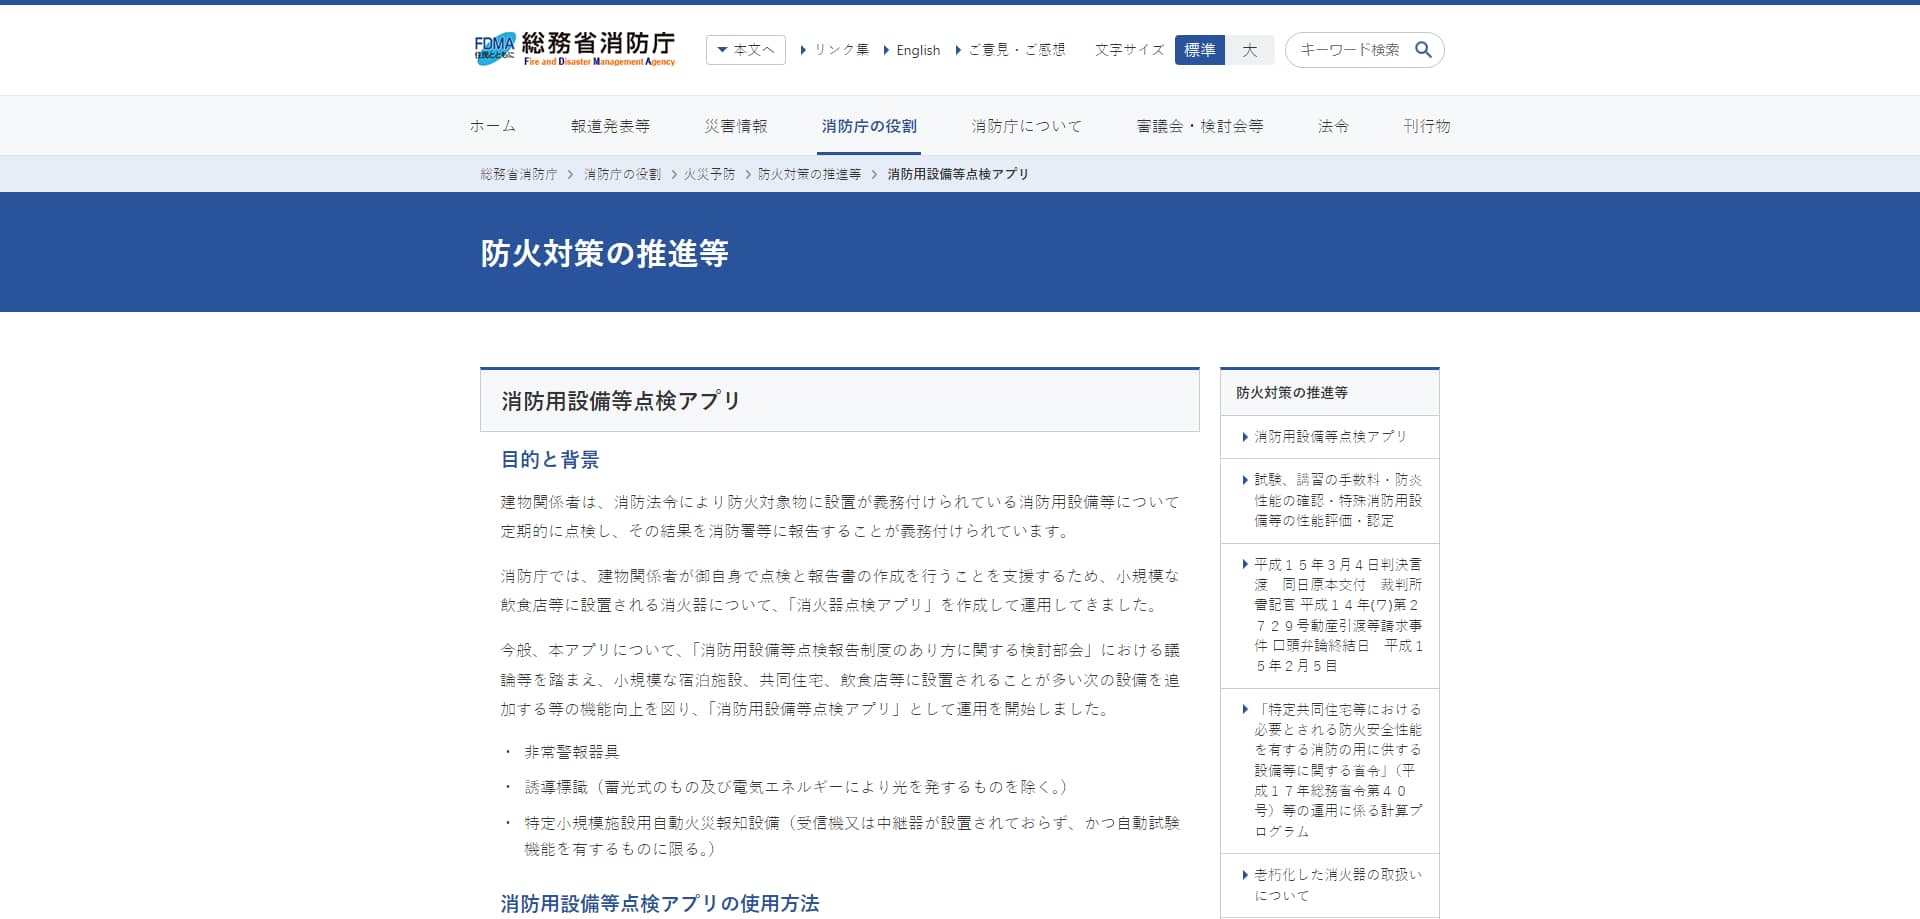Viewport: 1920px width, 919px height.
Task: Click the list item 非常警報器具
Action: tap(572, 752)
